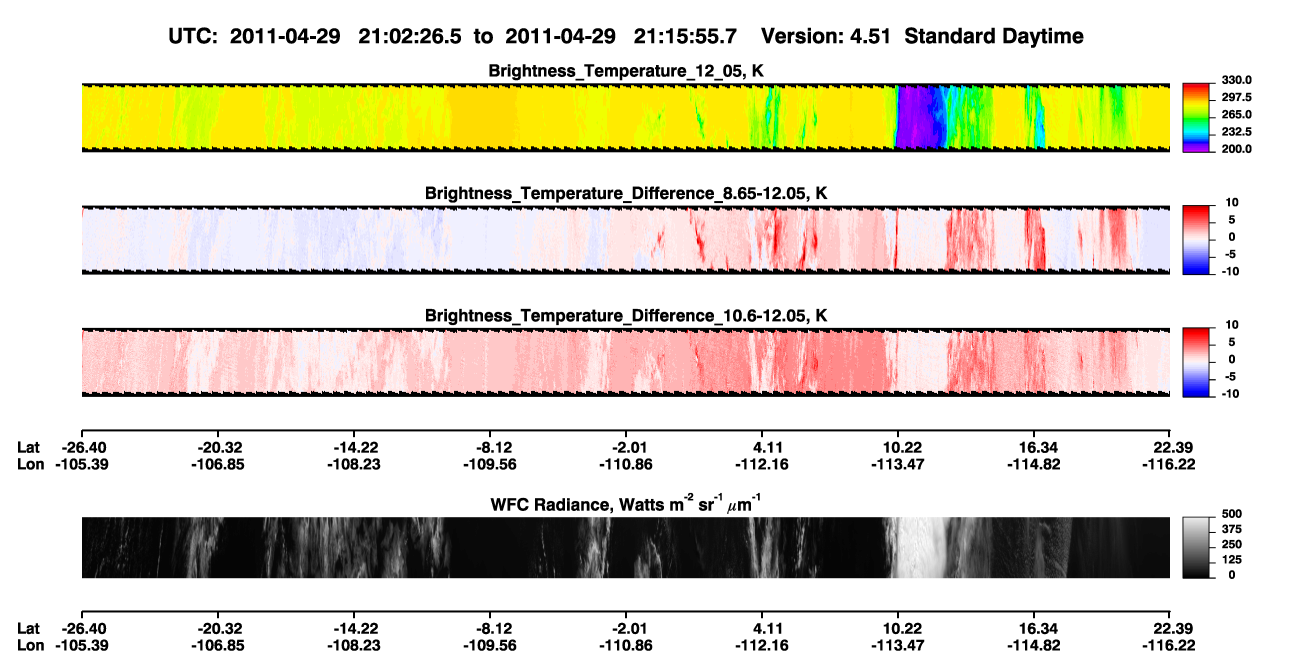
Task: Click the bottom axis 'Lon' row label
Action: click(31, 646)
